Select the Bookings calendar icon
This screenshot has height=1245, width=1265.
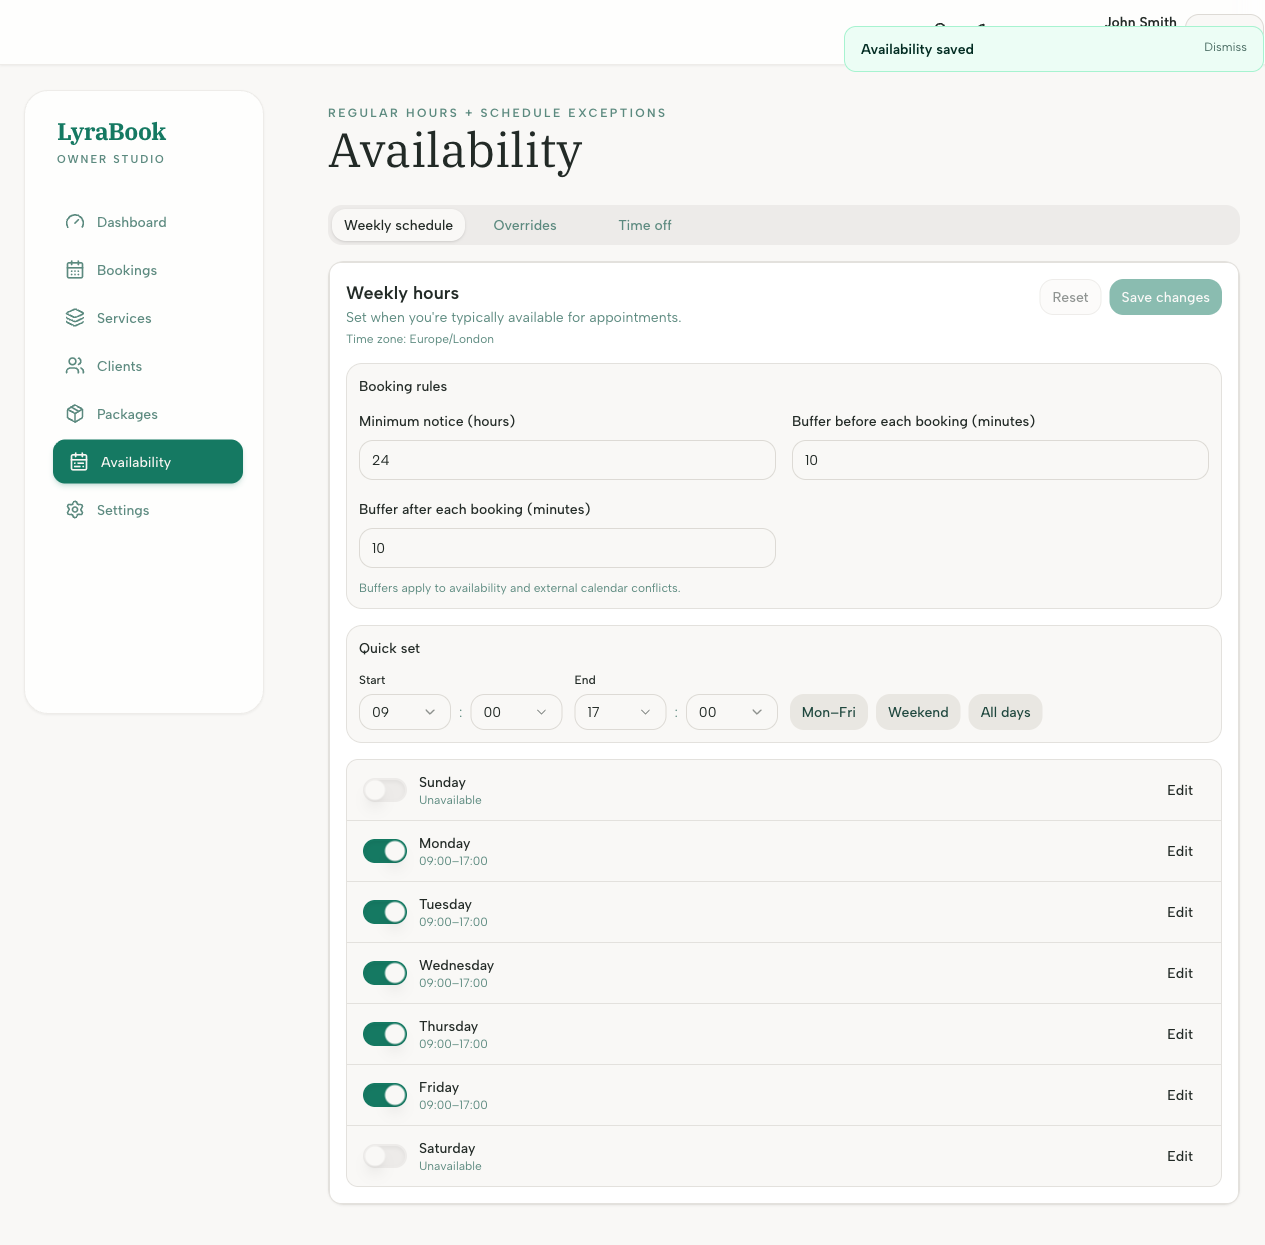pyautogui.click(x=75, y=270)
